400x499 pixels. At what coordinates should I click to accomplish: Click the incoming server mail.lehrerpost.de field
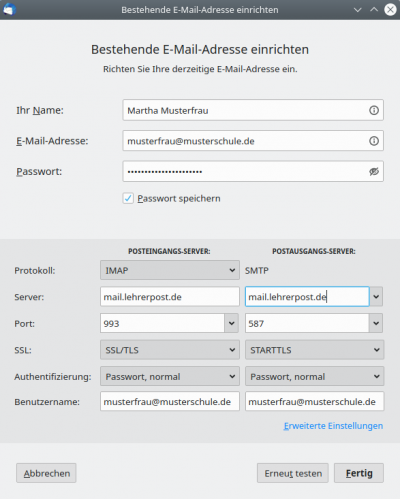(170, 296)
